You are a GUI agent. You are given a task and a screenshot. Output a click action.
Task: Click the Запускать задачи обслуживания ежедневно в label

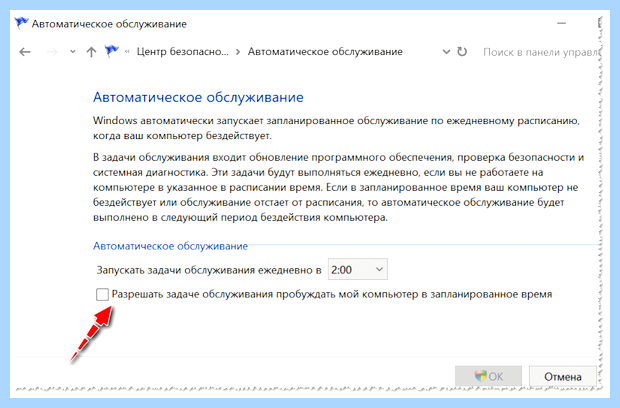(x=209, y=270)
